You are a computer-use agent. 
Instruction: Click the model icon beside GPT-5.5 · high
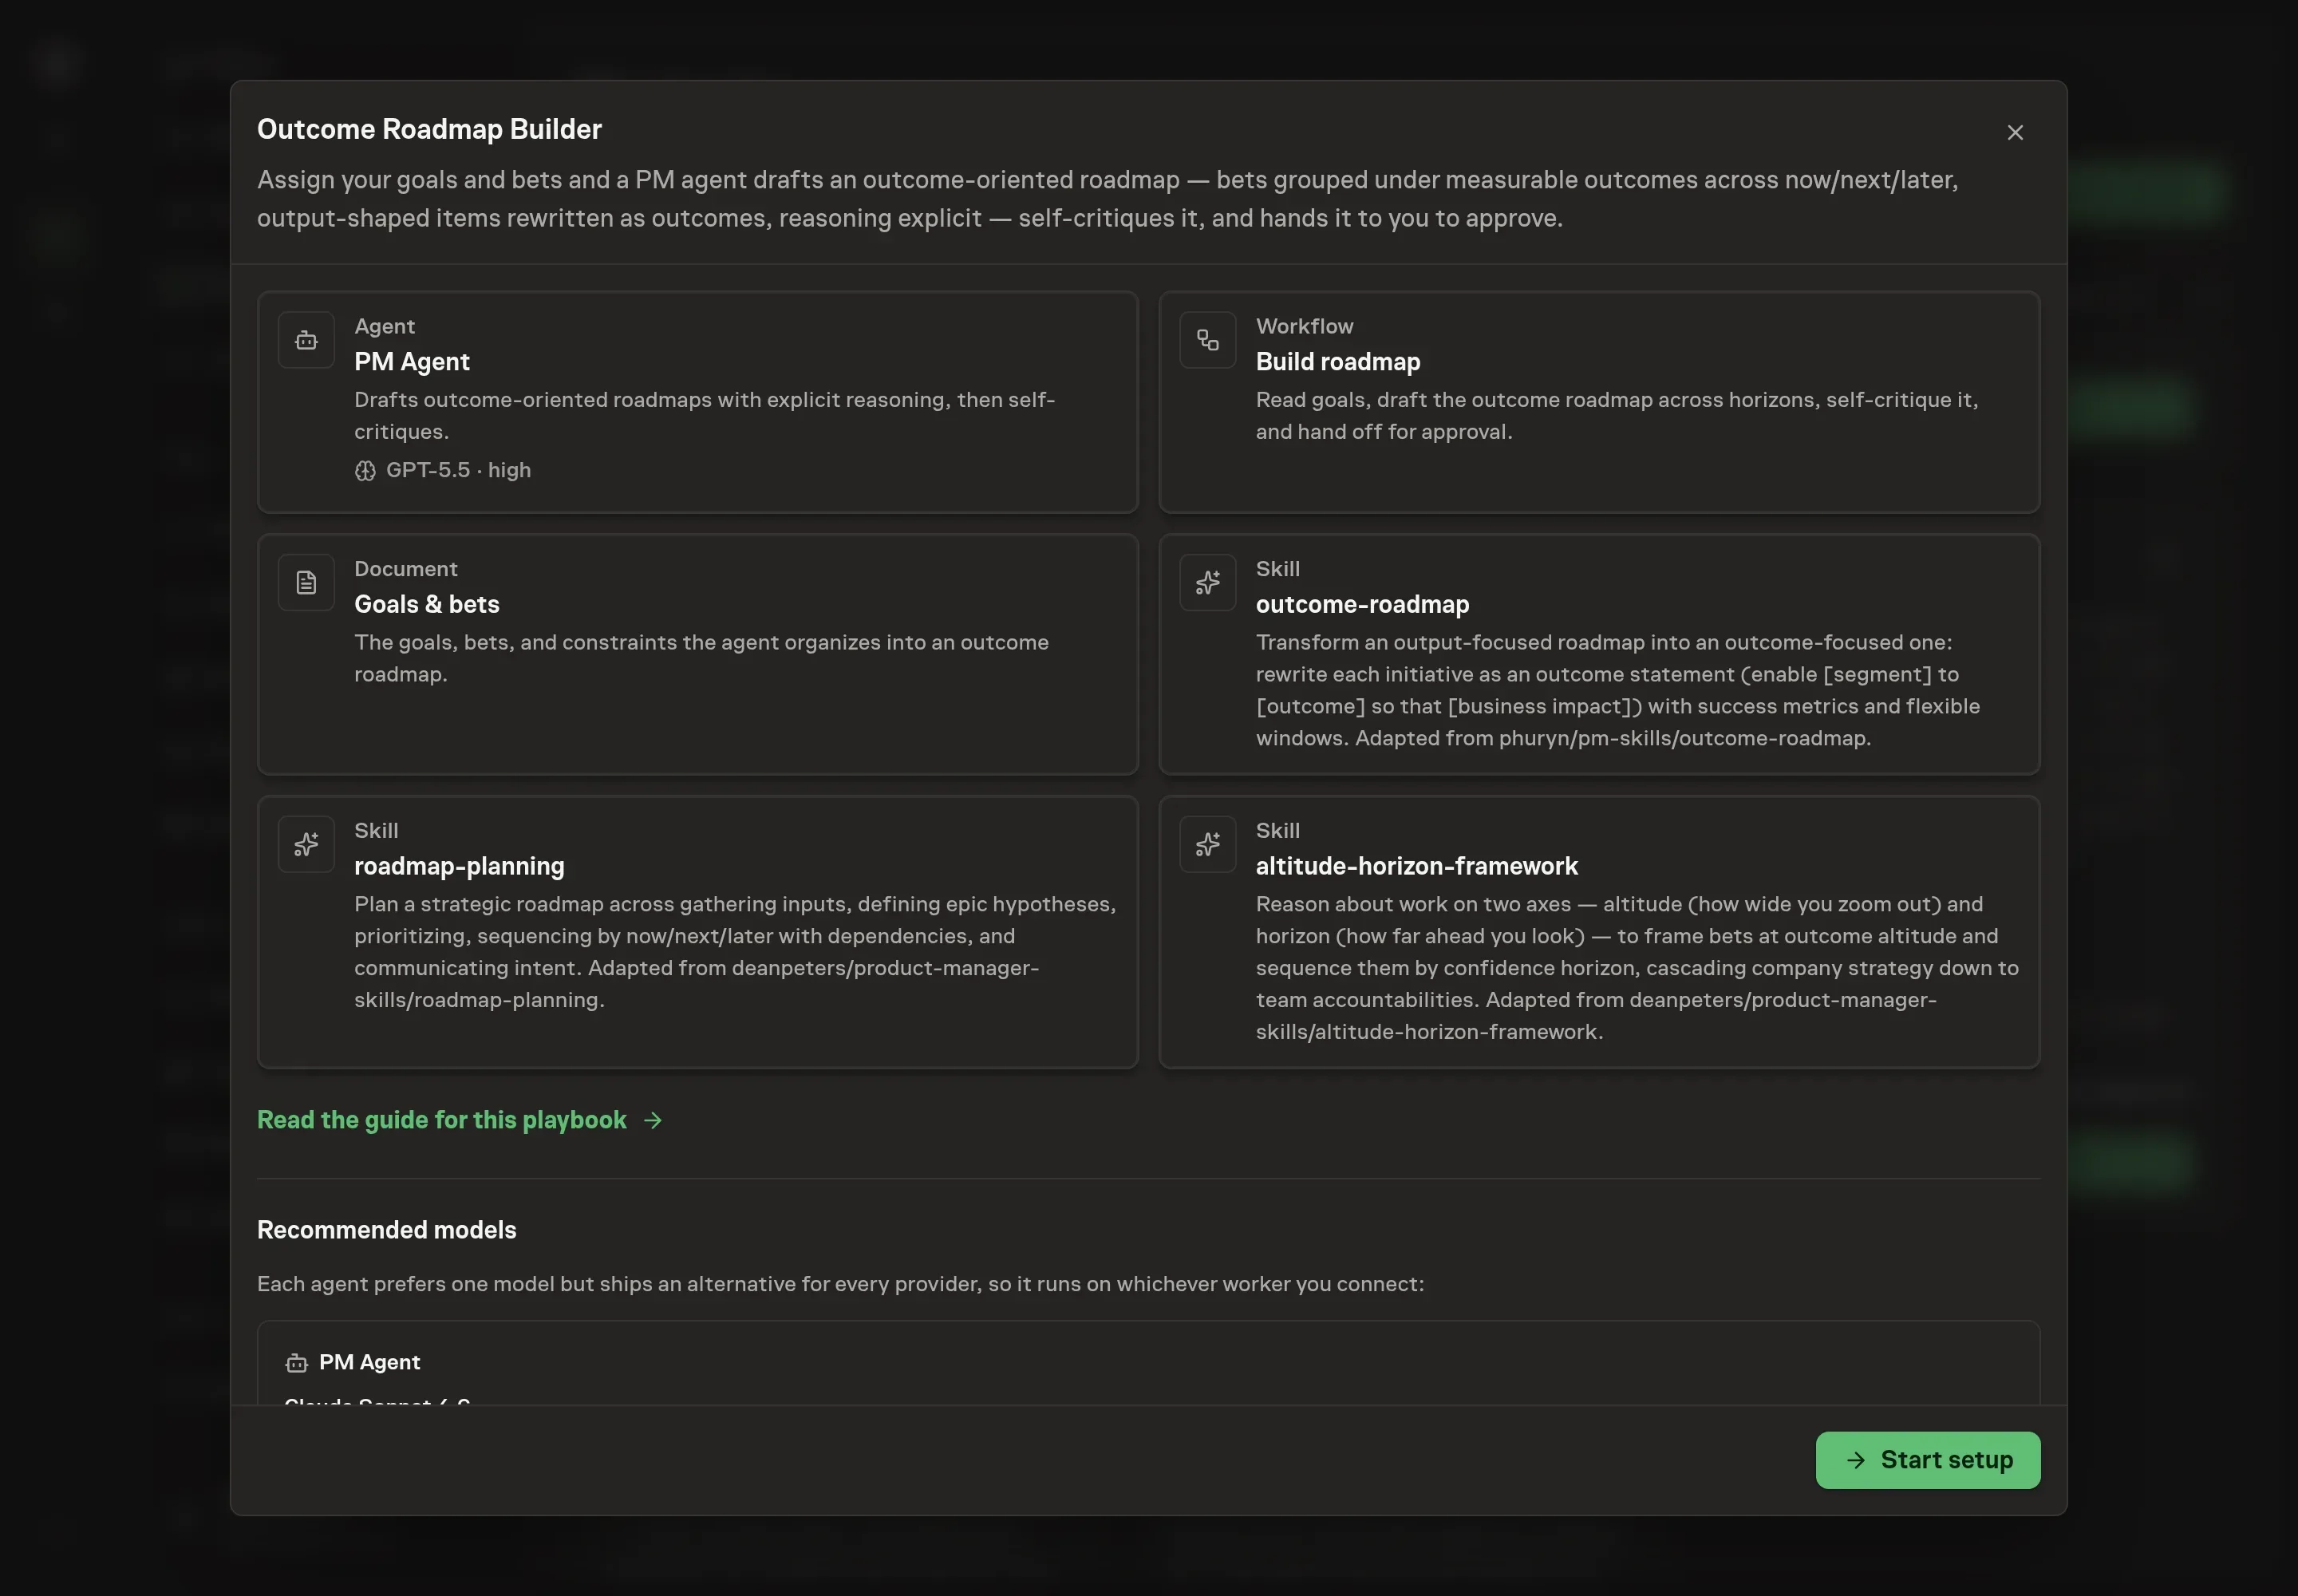click(365, 471)
